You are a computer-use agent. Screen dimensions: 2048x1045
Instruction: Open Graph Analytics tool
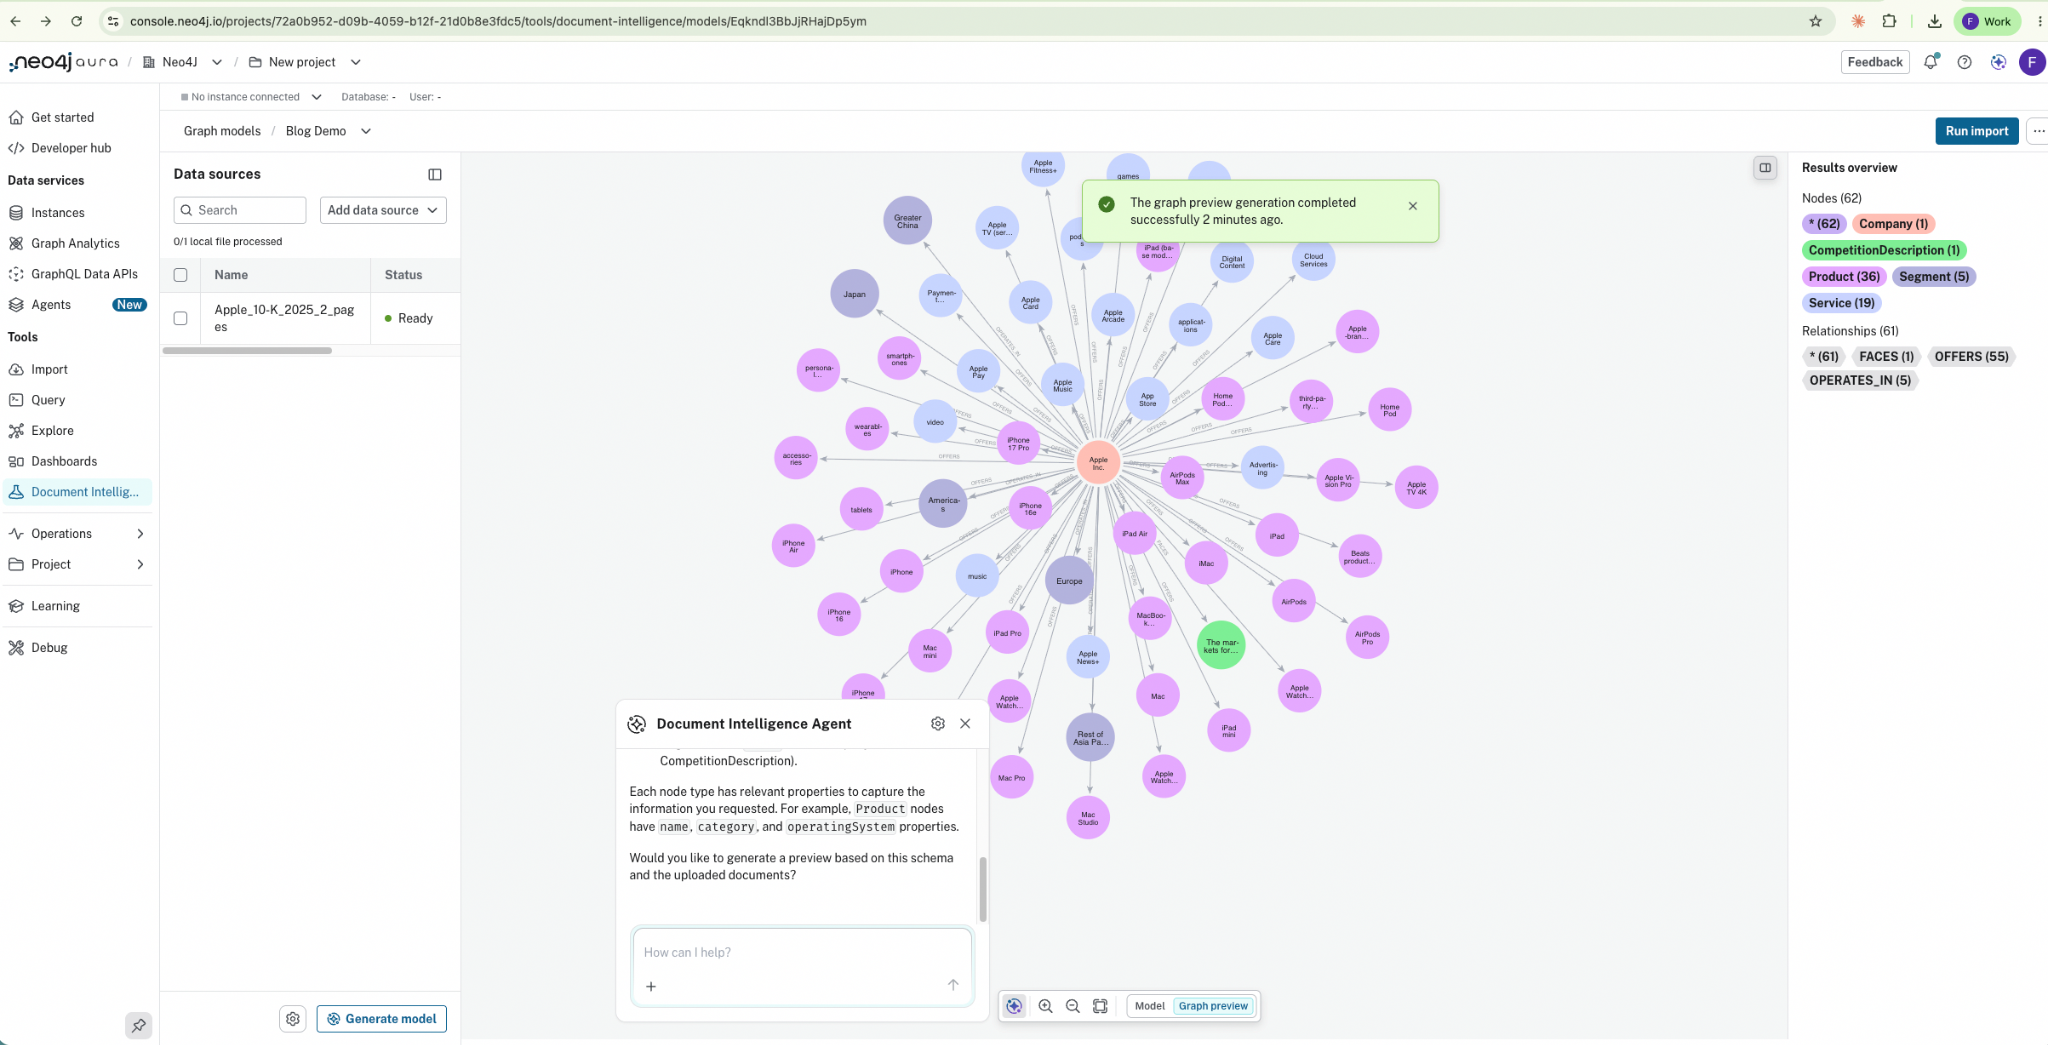point(75,243)
